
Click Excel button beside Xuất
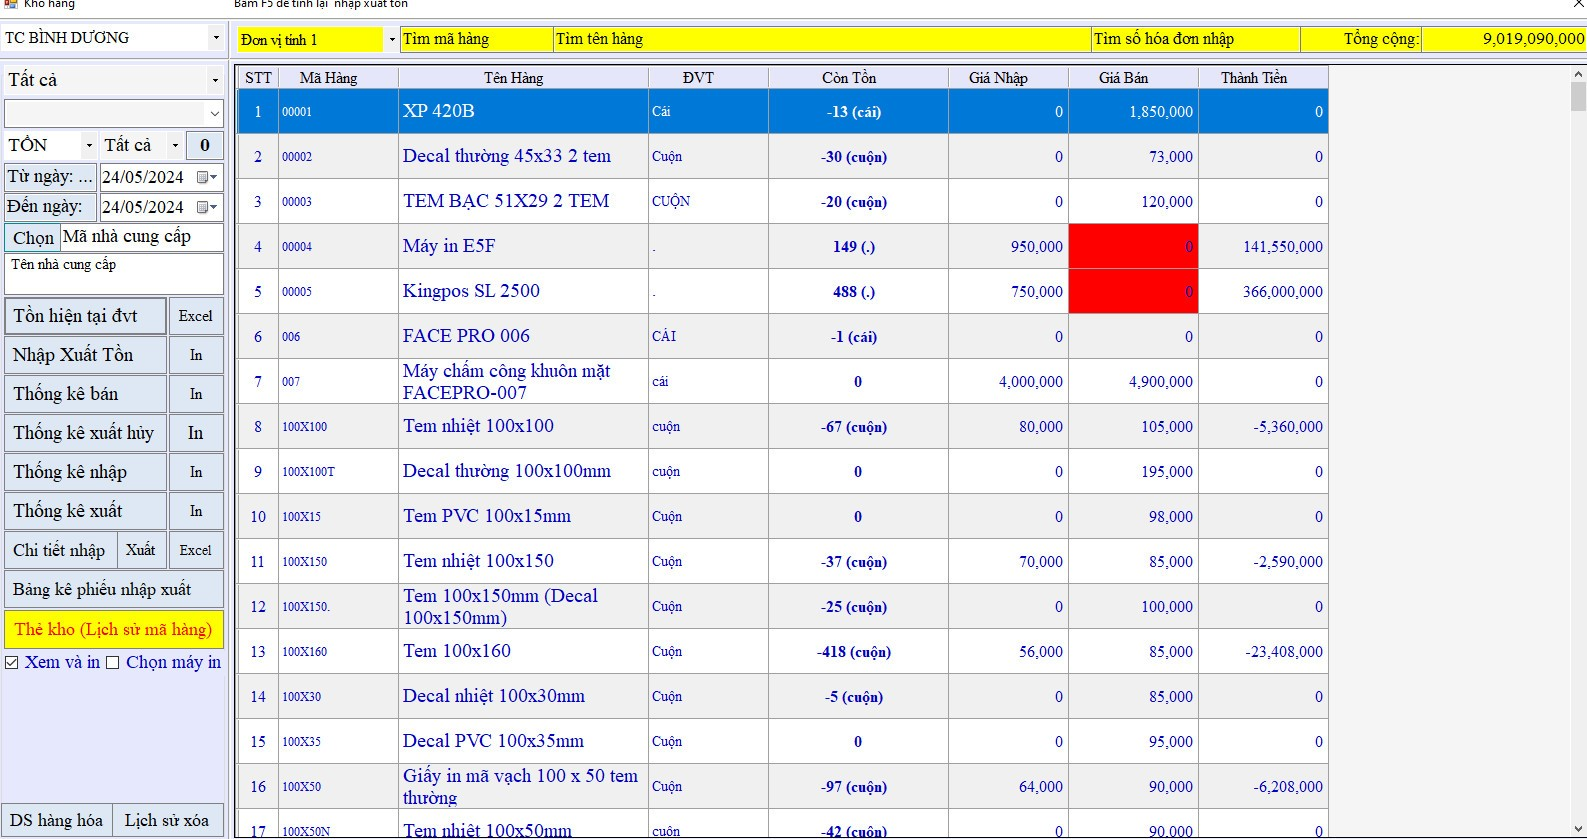click(196, 550)
